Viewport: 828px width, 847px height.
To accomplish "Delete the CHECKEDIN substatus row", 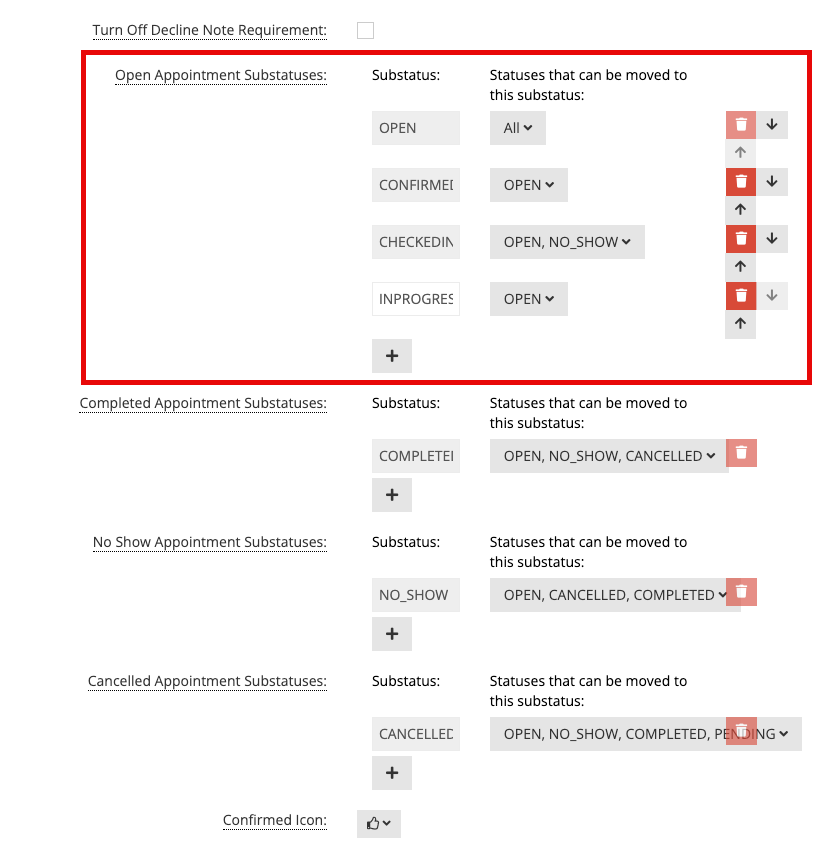I will (x=741, y=239).
